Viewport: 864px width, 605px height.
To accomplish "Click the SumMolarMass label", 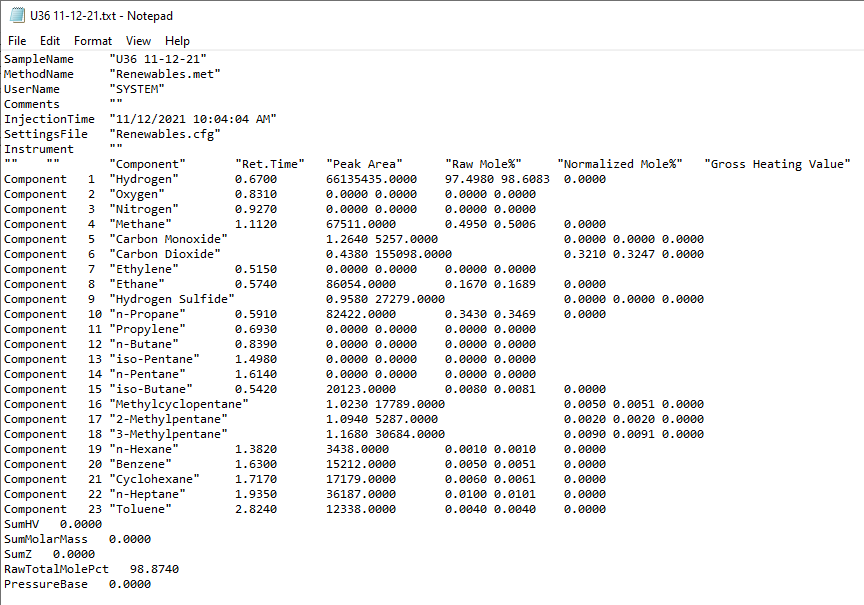I will click(46, 539).
